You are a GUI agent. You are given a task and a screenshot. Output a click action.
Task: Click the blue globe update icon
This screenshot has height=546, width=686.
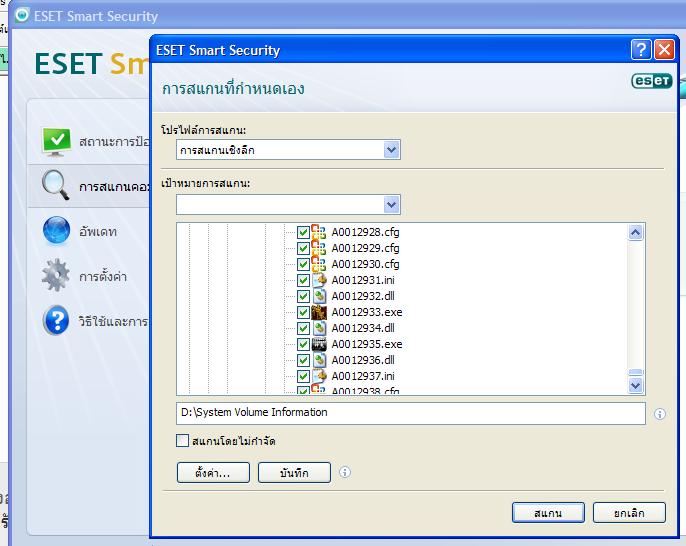[x=56, y=230]
